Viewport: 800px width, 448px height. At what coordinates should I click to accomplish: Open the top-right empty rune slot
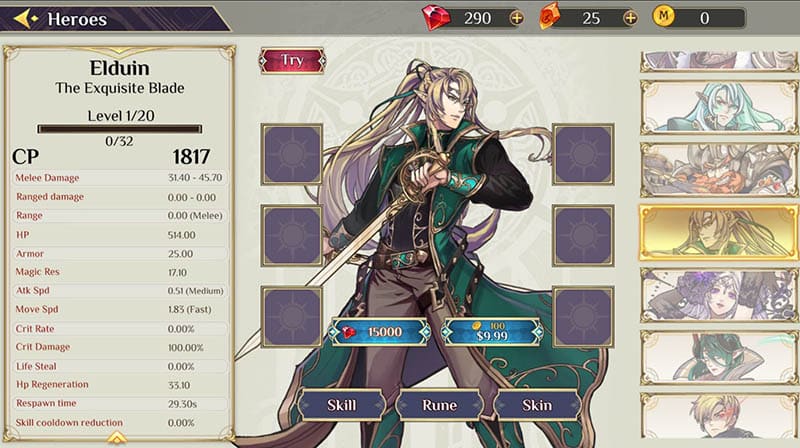point(583,154)
